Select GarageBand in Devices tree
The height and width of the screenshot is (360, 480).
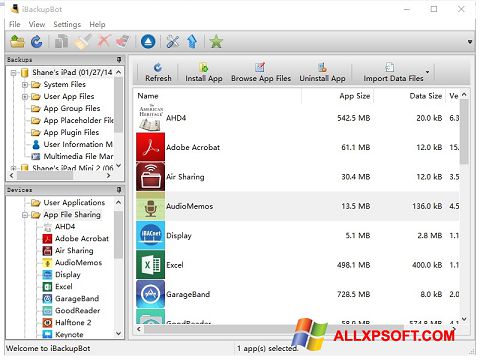(x=77, y=299)
